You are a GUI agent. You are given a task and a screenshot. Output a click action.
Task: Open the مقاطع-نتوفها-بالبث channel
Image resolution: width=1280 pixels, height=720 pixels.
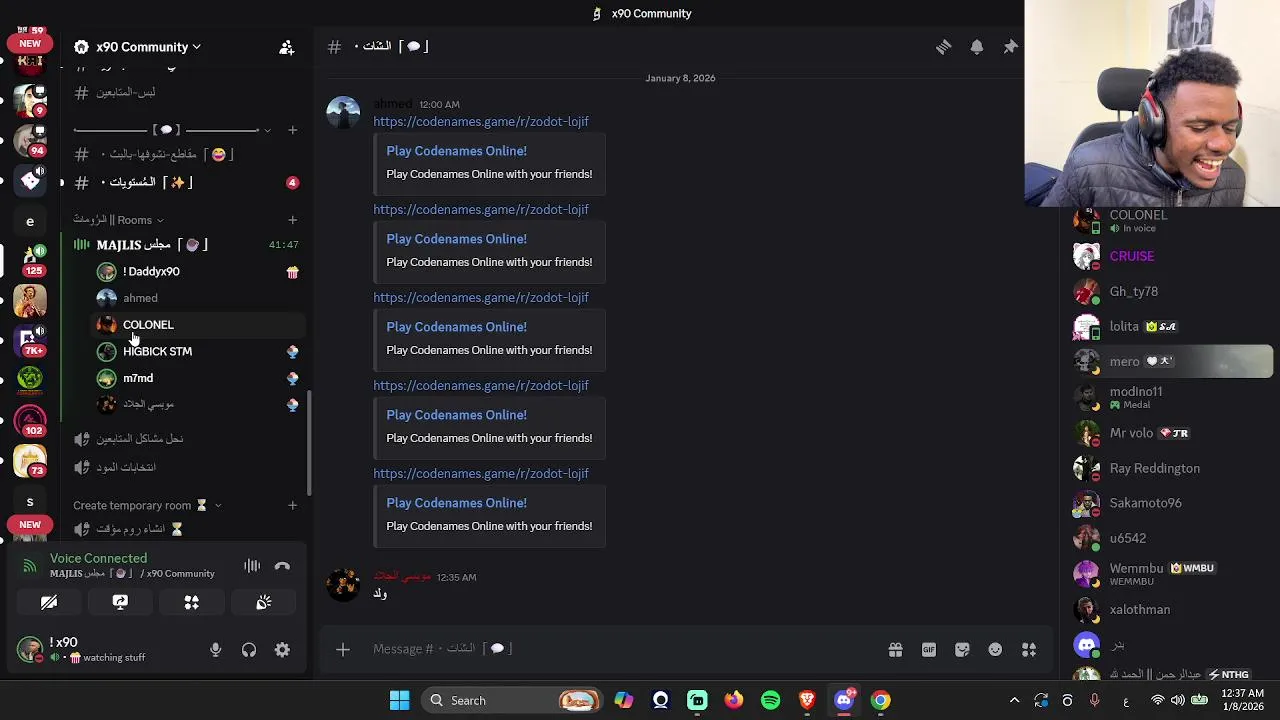click(186, 154)
